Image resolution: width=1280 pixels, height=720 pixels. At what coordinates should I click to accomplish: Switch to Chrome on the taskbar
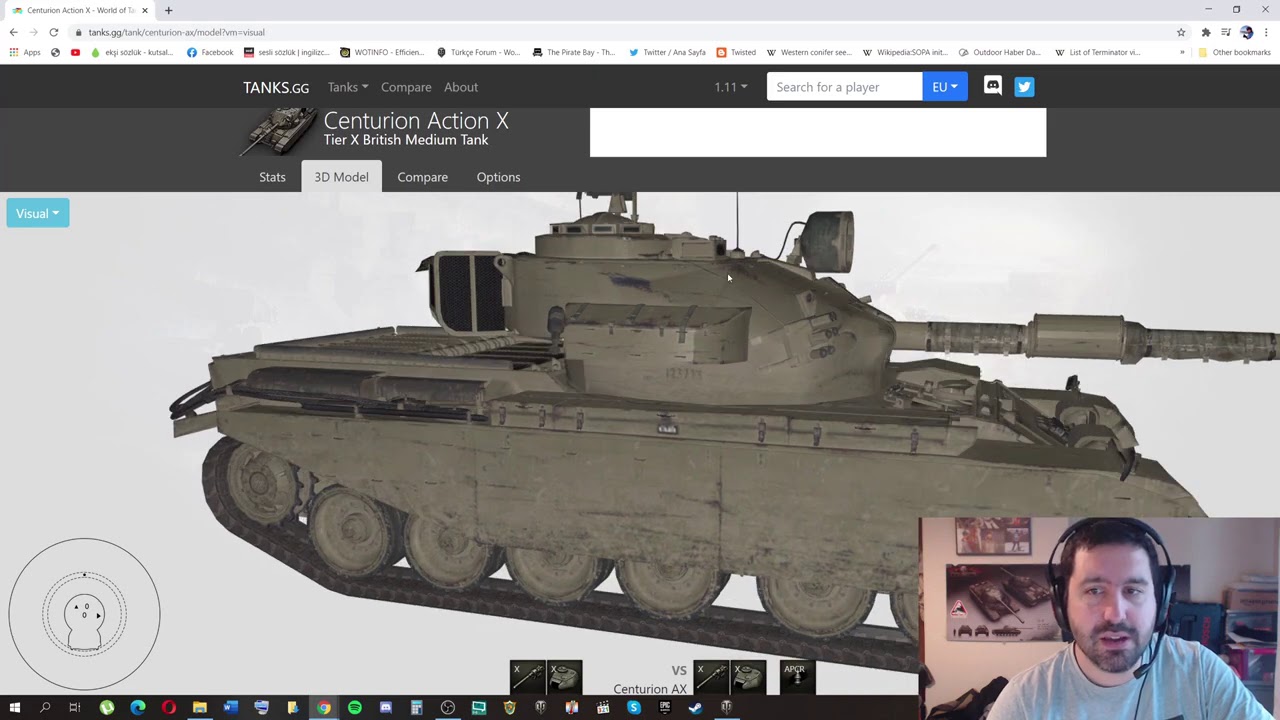323,708
